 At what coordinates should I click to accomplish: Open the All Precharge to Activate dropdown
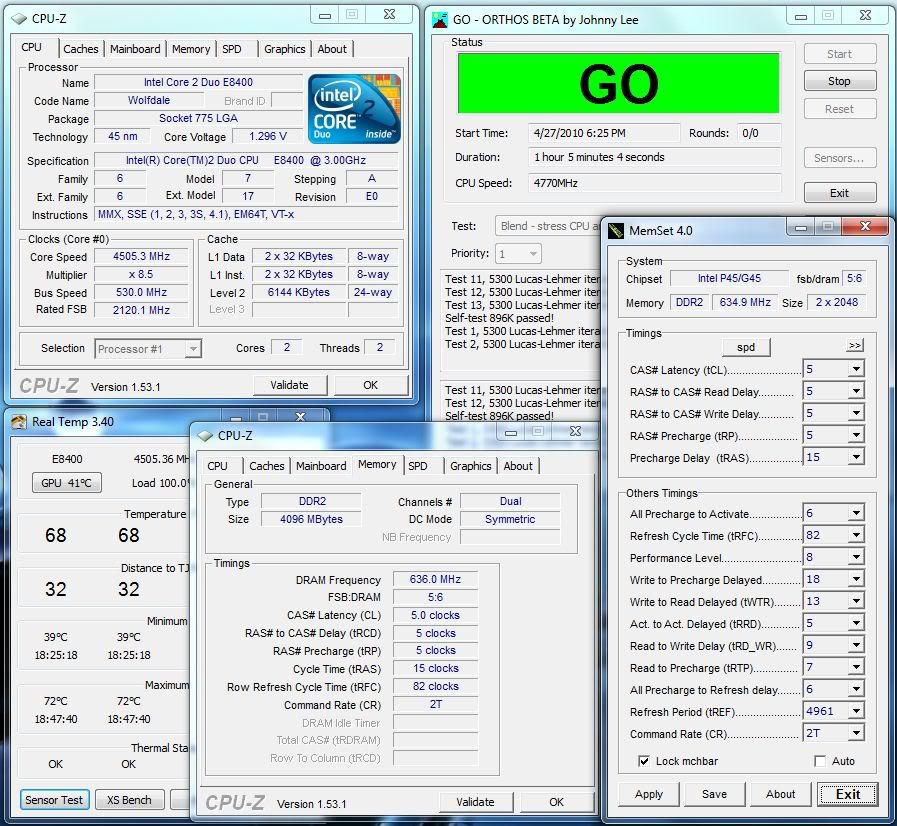(x=856, y=513)
